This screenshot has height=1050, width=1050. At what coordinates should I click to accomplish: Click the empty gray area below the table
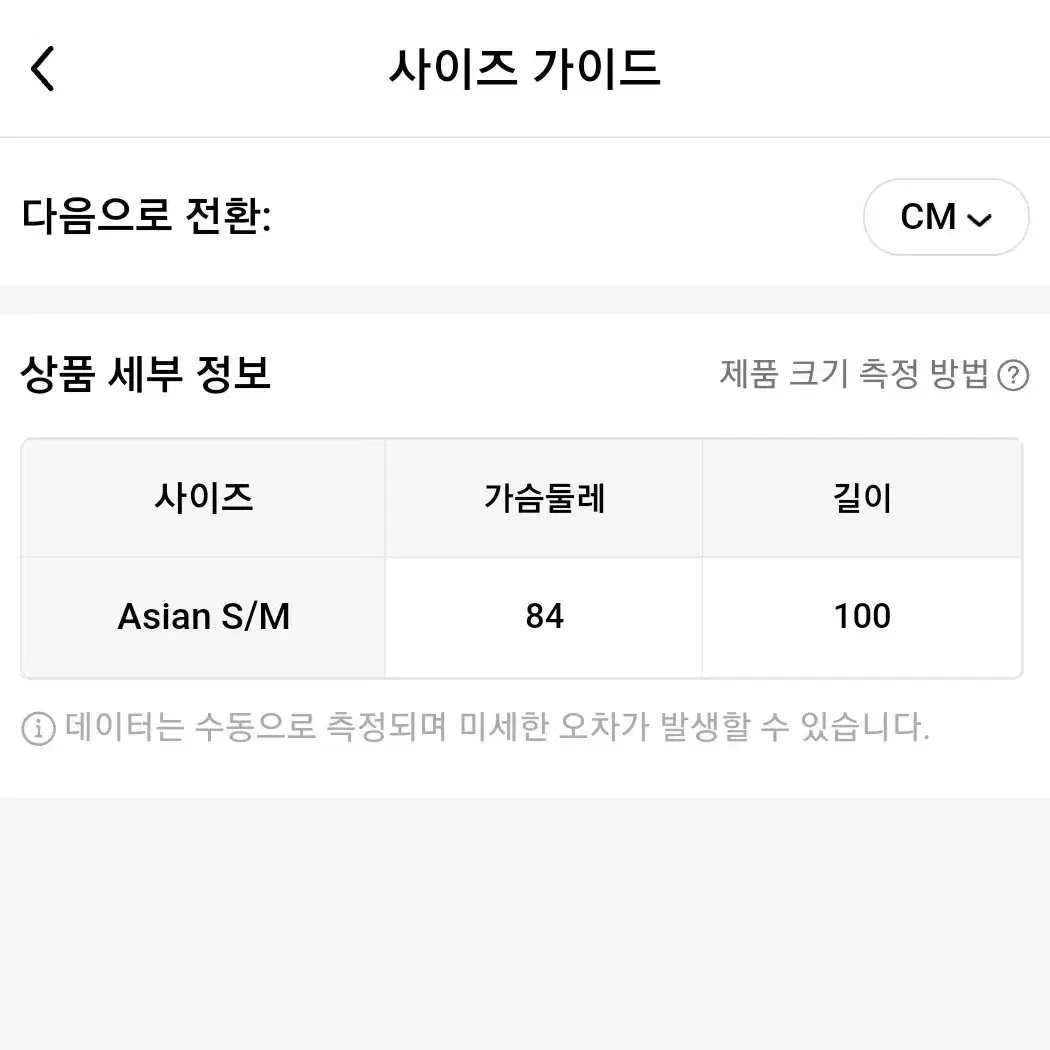click(x=525, y=924)
